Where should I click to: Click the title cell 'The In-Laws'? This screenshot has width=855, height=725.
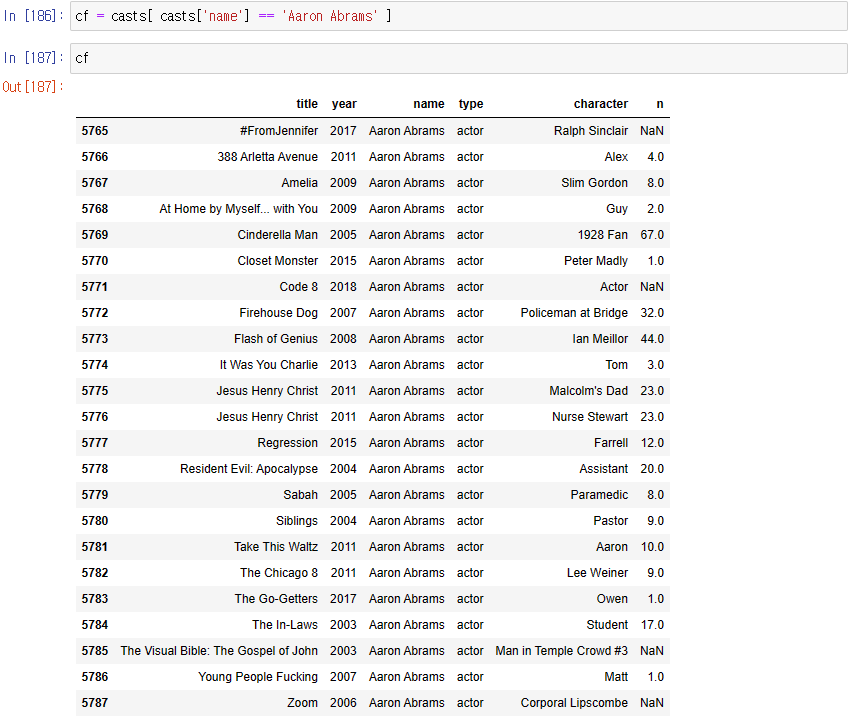coord(285,625)
